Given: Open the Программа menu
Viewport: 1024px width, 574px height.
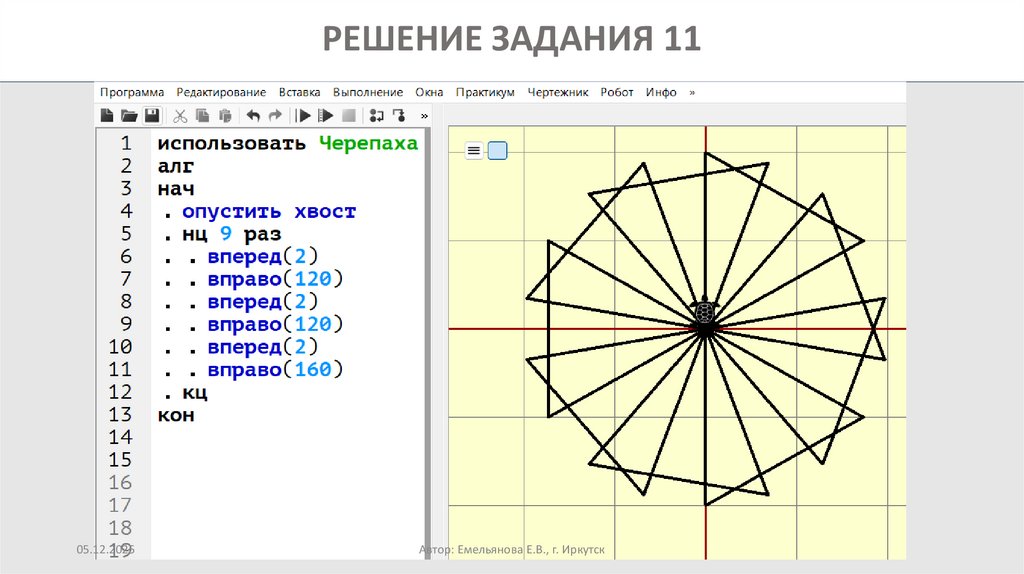Looking at the screenshot, I should click(132, 92).
